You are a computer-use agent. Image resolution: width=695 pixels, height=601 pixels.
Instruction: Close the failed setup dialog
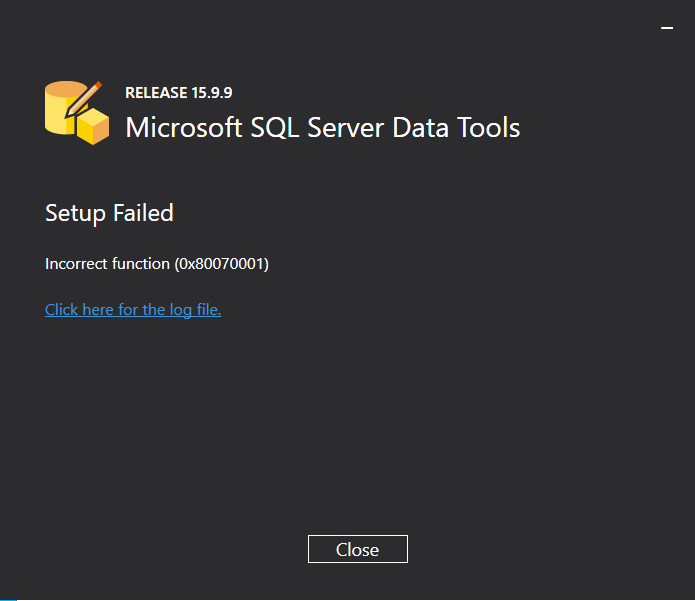358,549
